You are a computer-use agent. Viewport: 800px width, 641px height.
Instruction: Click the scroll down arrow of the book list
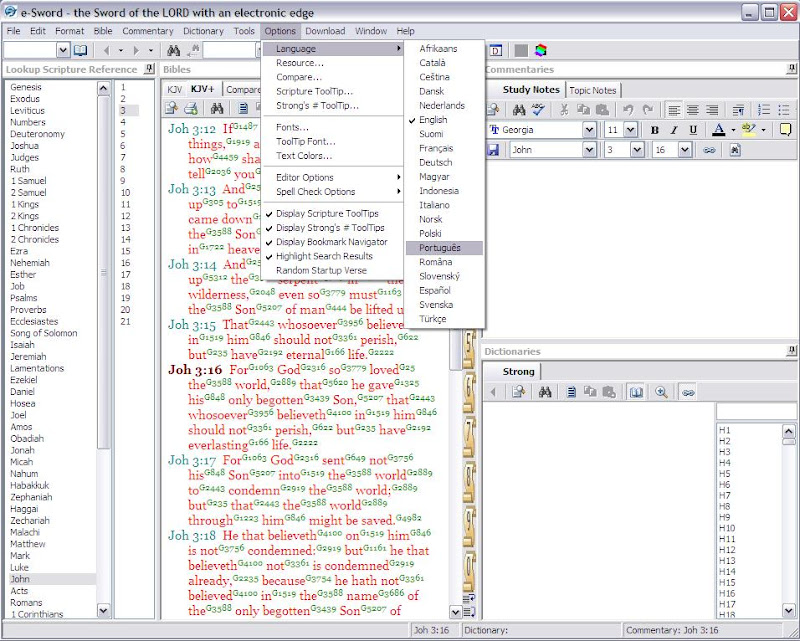(x=103, y=610)
